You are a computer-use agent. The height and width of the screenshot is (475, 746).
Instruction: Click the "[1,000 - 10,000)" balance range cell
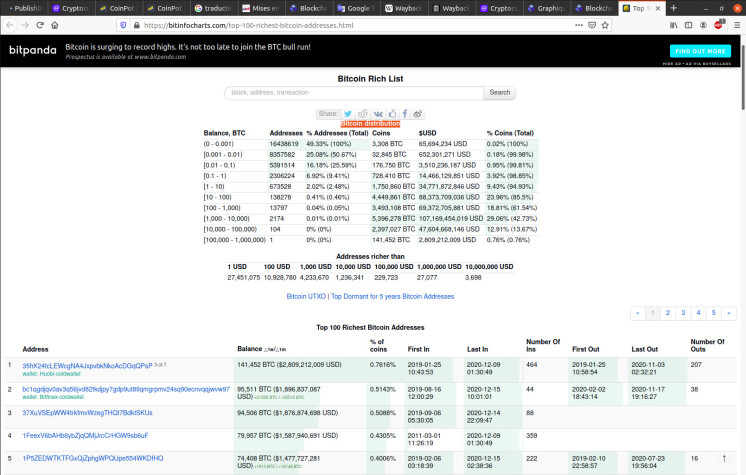pyautogui.click(x=226, y=218)
